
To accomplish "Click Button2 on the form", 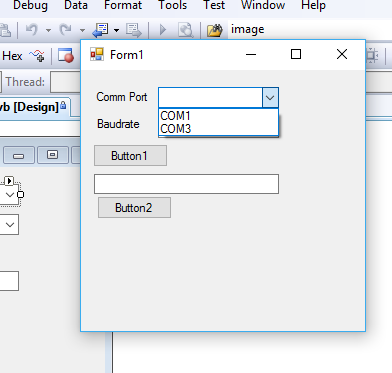I will click(134, 208).
